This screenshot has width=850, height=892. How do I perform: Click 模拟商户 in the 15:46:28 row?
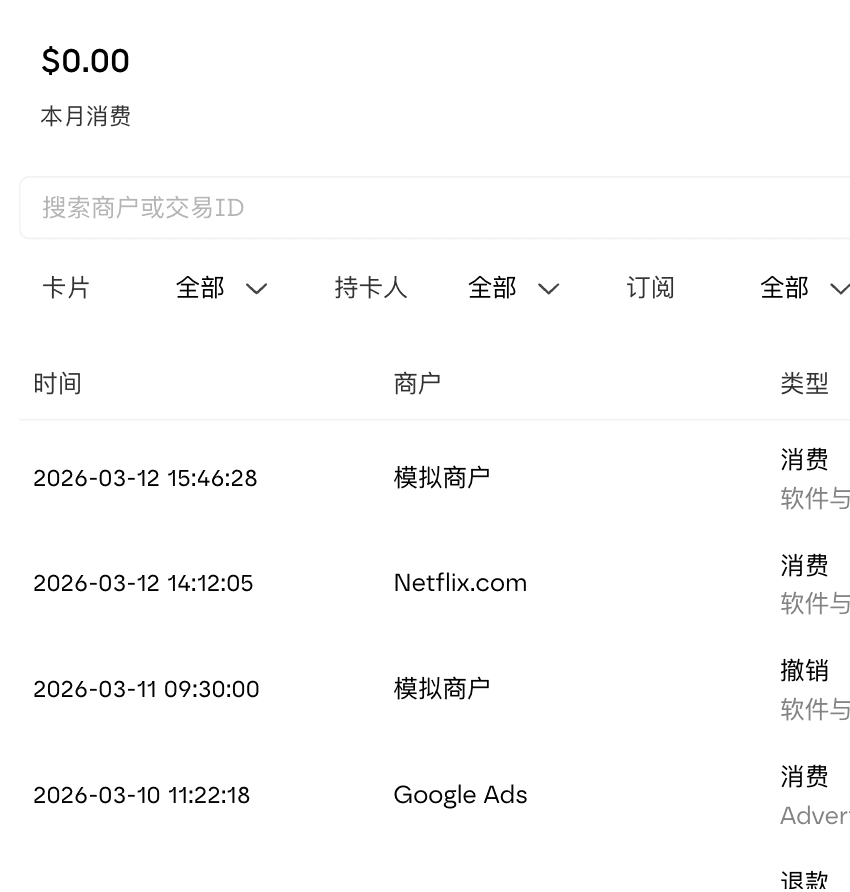(x=441, y=478)
